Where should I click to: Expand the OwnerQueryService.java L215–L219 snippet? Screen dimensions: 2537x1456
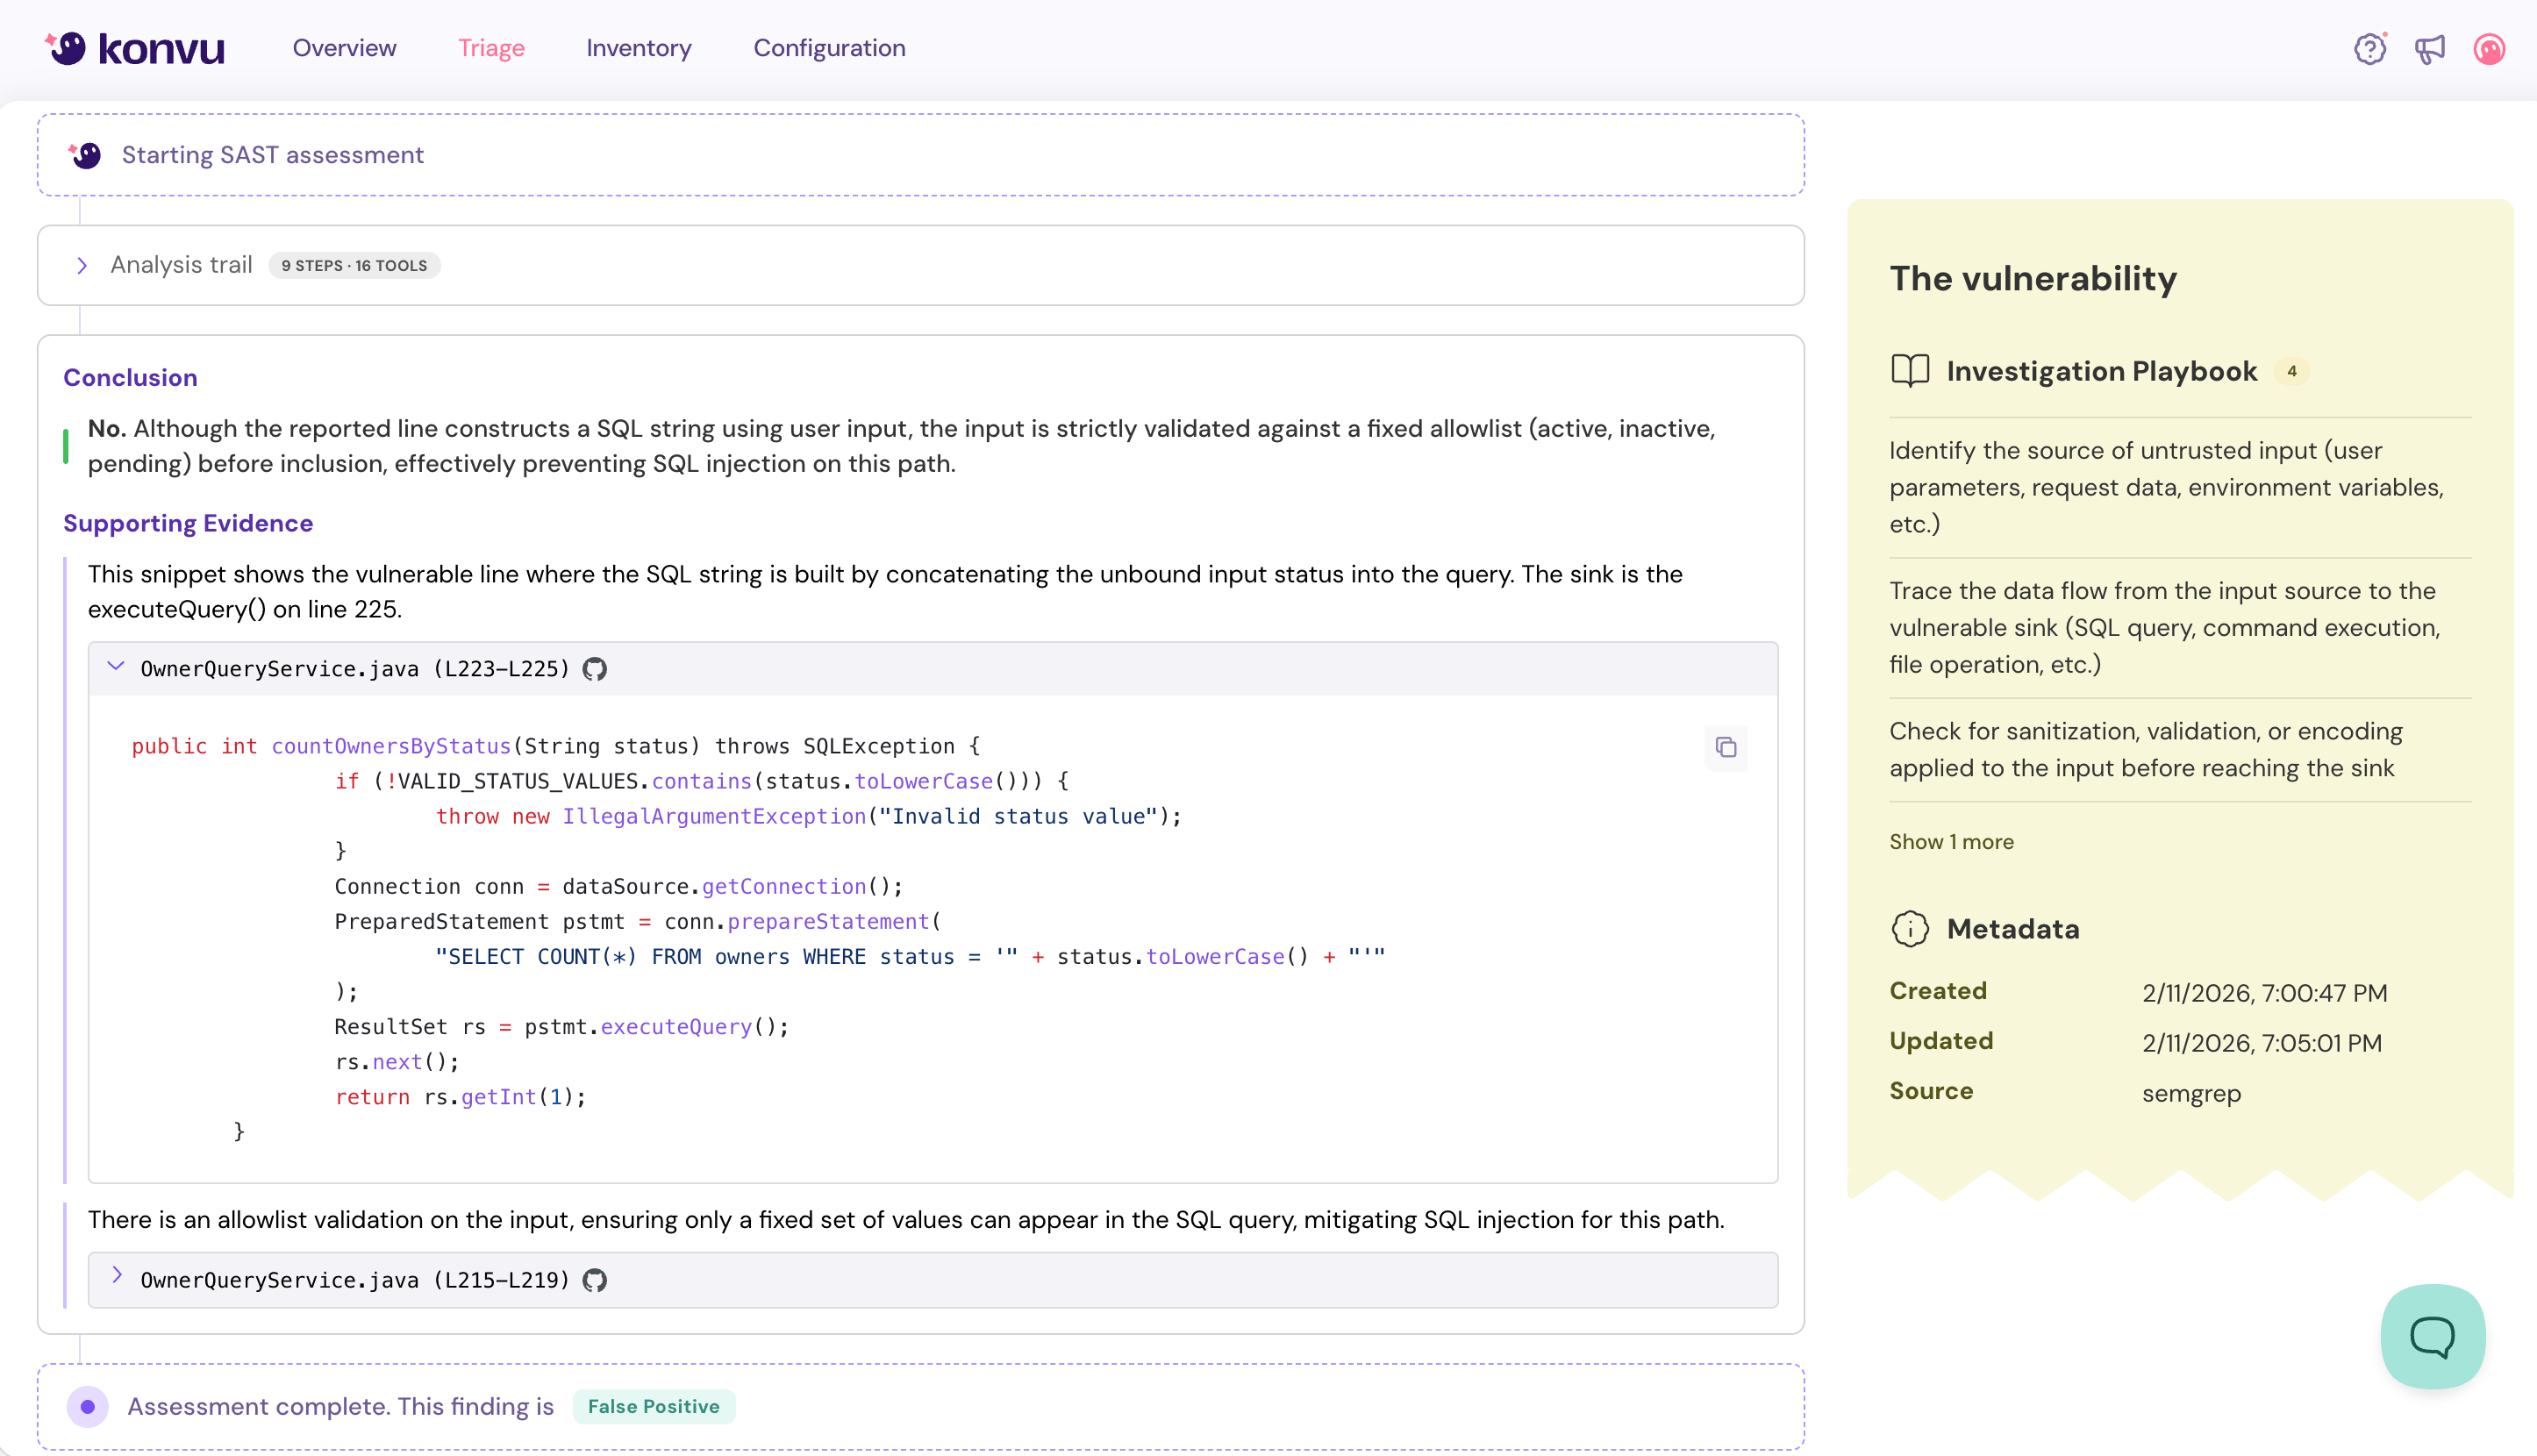116,1276
